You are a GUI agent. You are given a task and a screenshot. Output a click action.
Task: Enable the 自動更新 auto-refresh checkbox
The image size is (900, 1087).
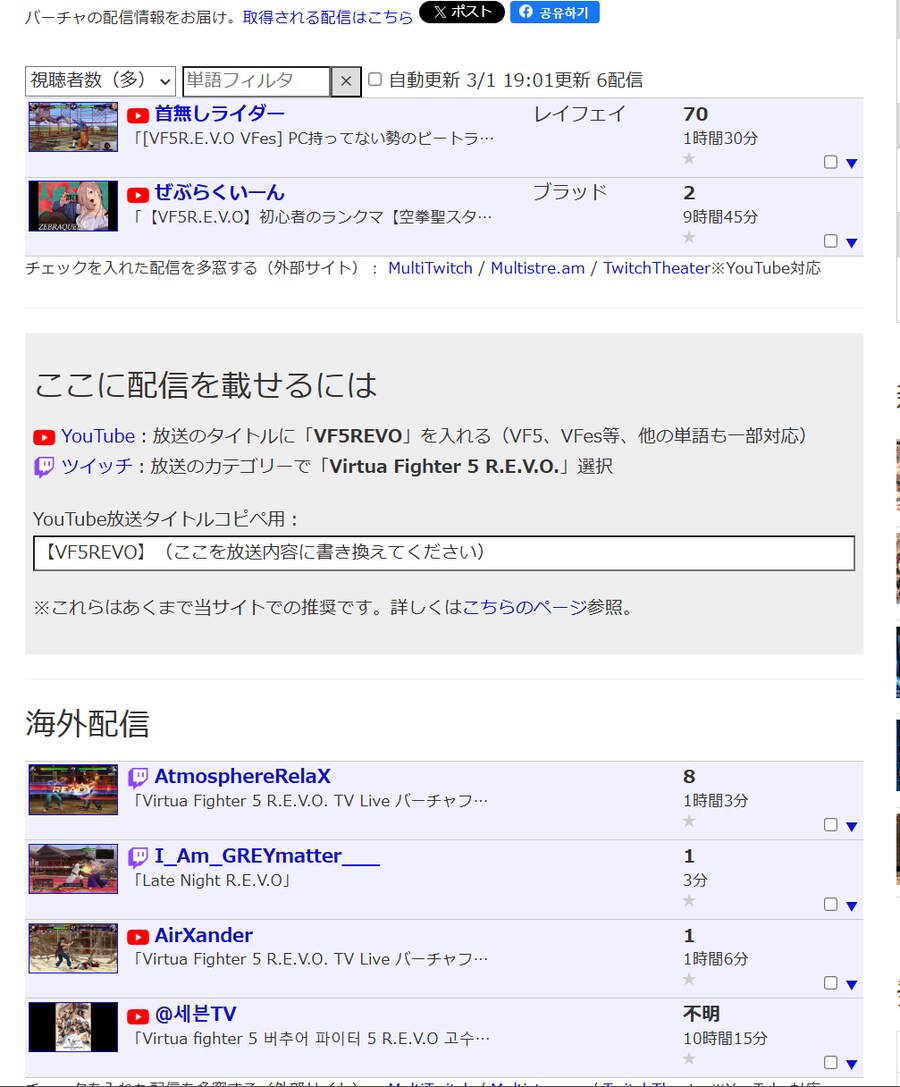(374, 80)
